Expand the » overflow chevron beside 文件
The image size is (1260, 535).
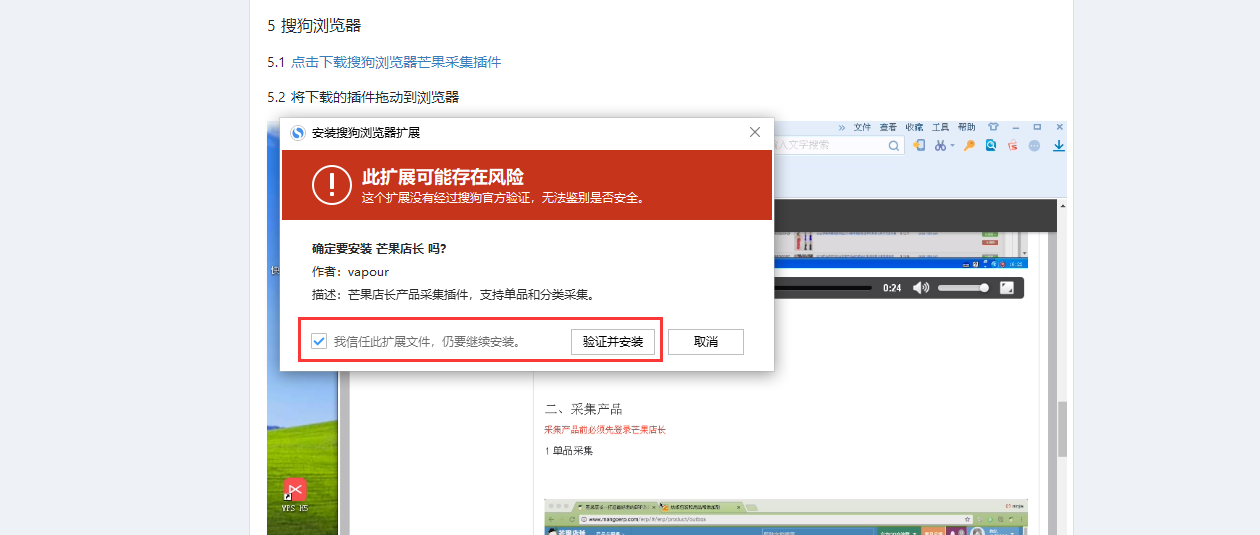click(x=842, y=128)
